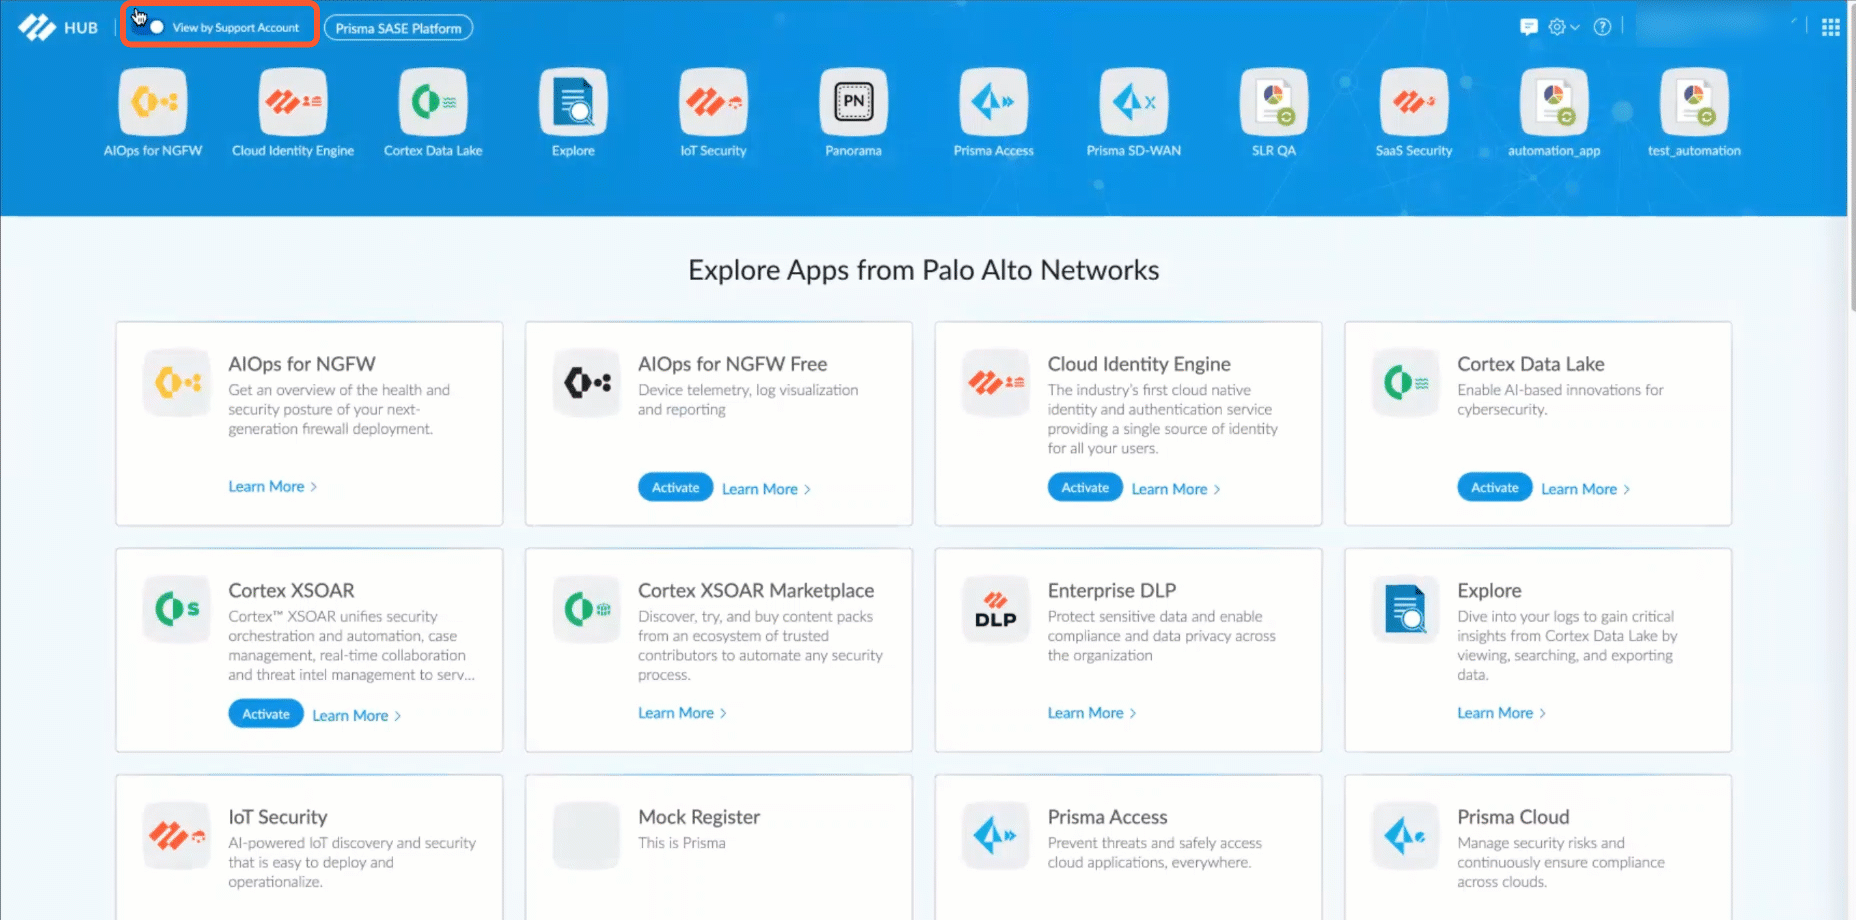Open Learn More for Cortex Data Lake

coord(1586,489)
